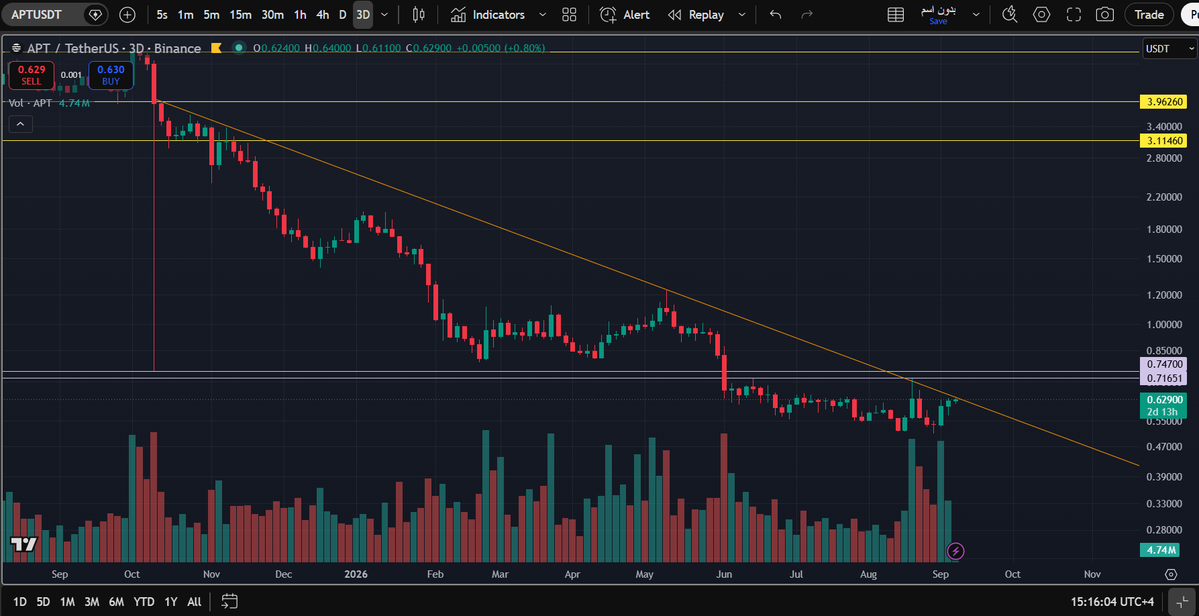This screenshot has height=616, width=1199.
Task: Set date range to 5D
Action: pos(43,601)
